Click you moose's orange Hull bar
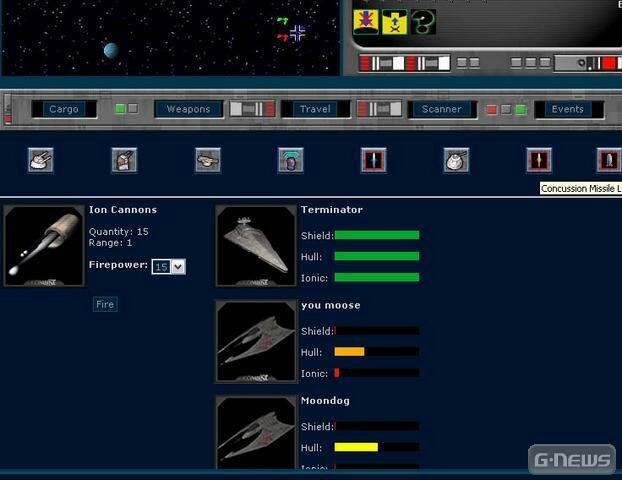The width and height of the screenshot is (622, 480). point(349,351)
